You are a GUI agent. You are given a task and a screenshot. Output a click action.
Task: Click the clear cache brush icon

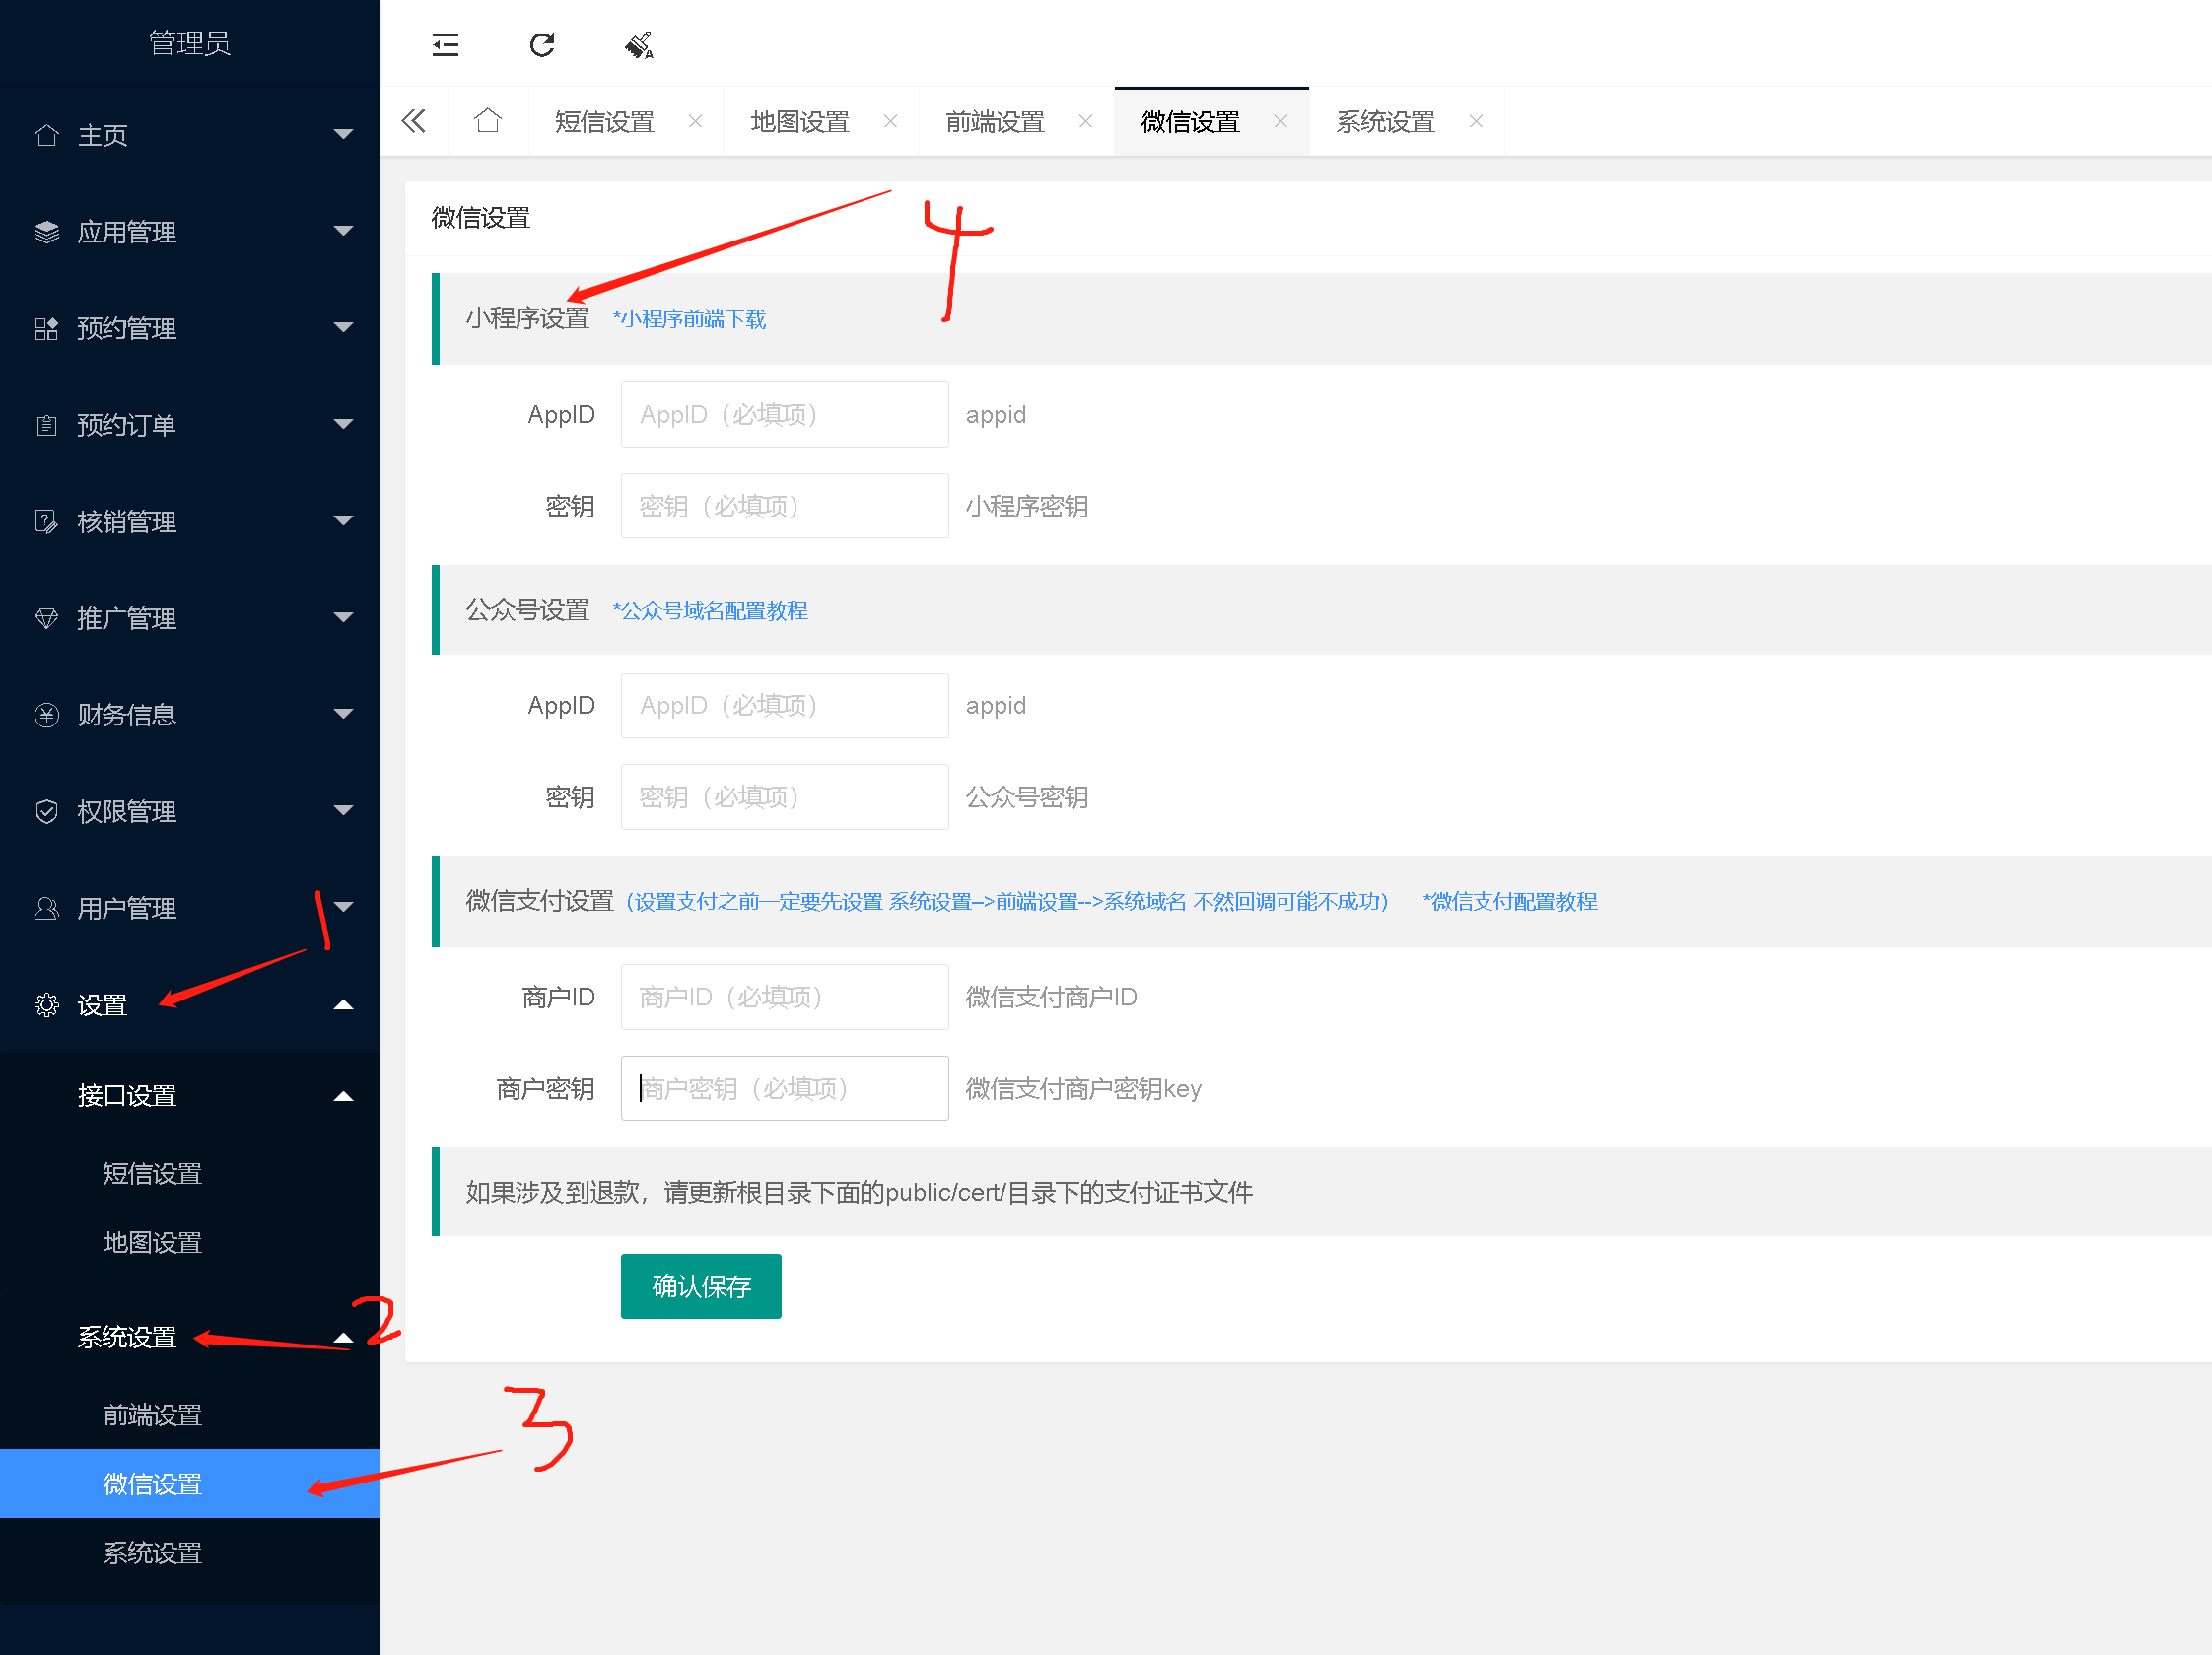click(x=639, y=45)
